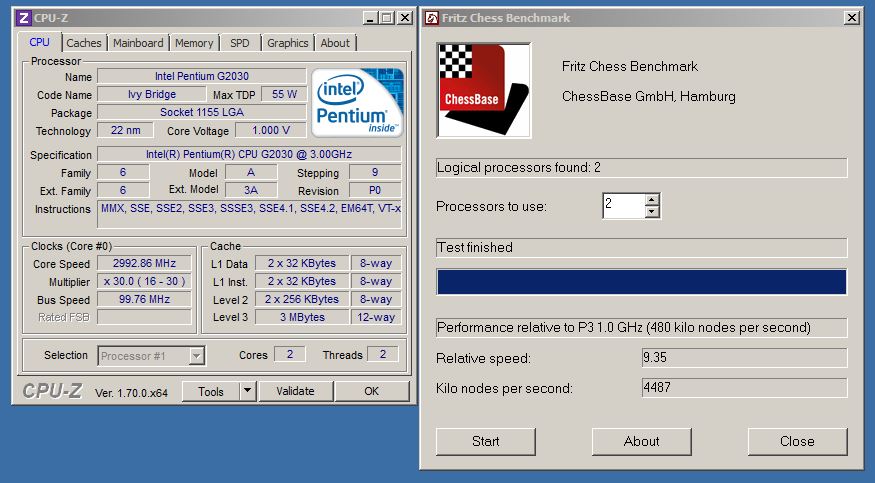This screenshot has width=875, height=483.
Task: Click the Fritz Chess Benchmark title icon
Action: coord(430,18)
